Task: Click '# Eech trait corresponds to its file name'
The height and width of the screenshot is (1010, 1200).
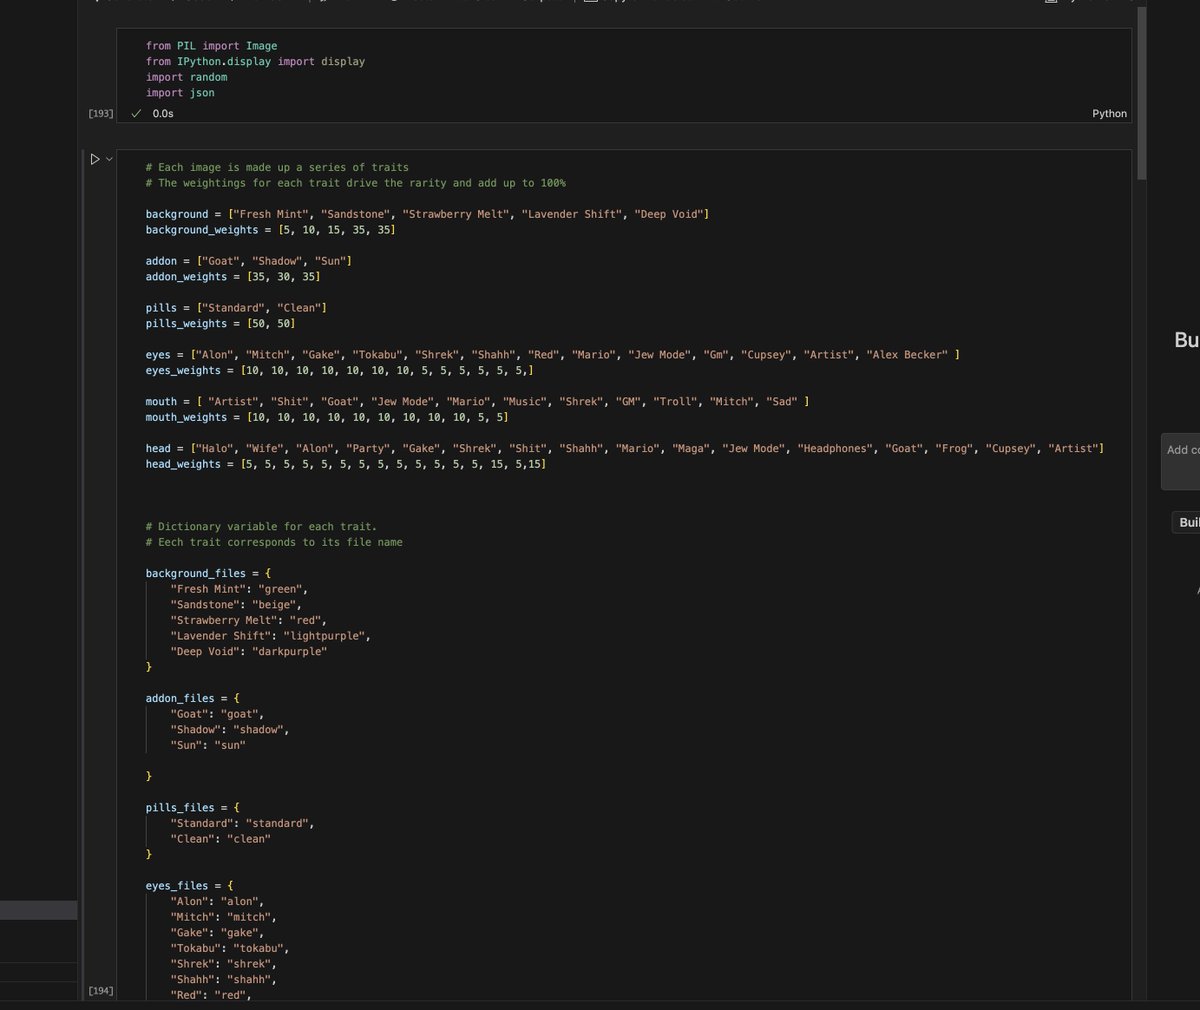Action: click(274, 543)
